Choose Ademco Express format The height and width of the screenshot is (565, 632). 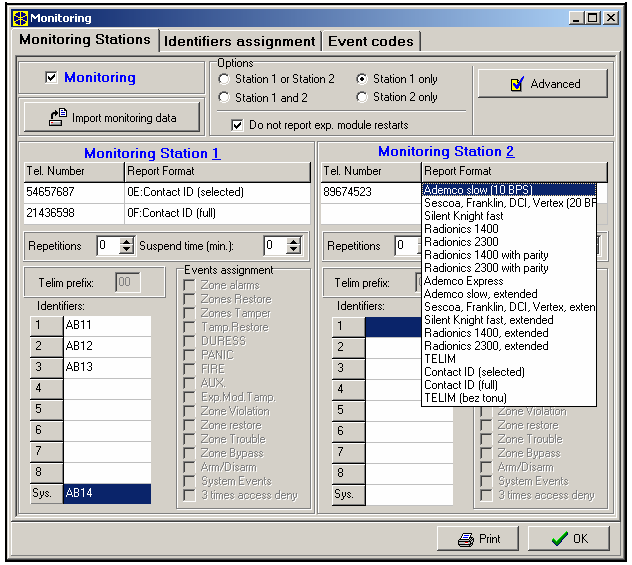509,281
